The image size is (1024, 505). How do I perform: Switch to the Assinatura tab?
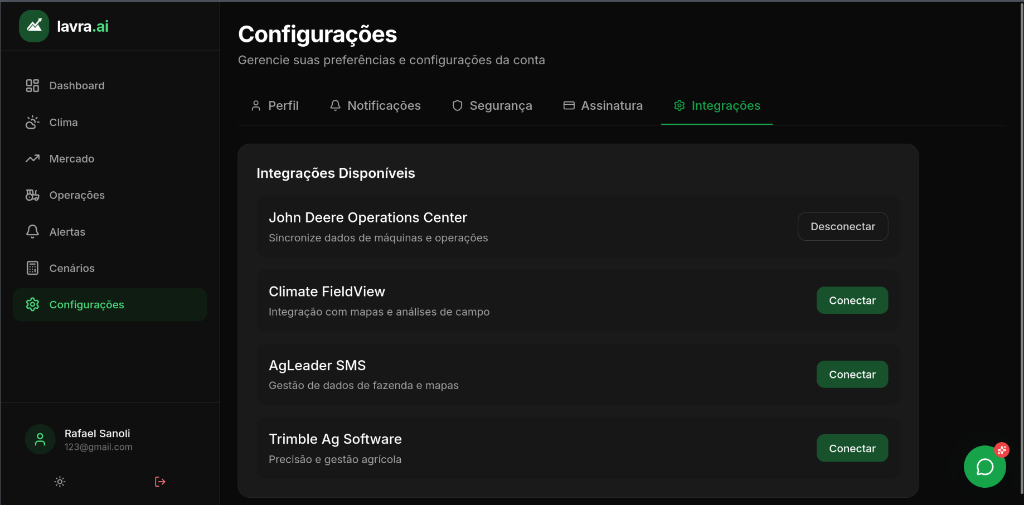tap(603, 106)
